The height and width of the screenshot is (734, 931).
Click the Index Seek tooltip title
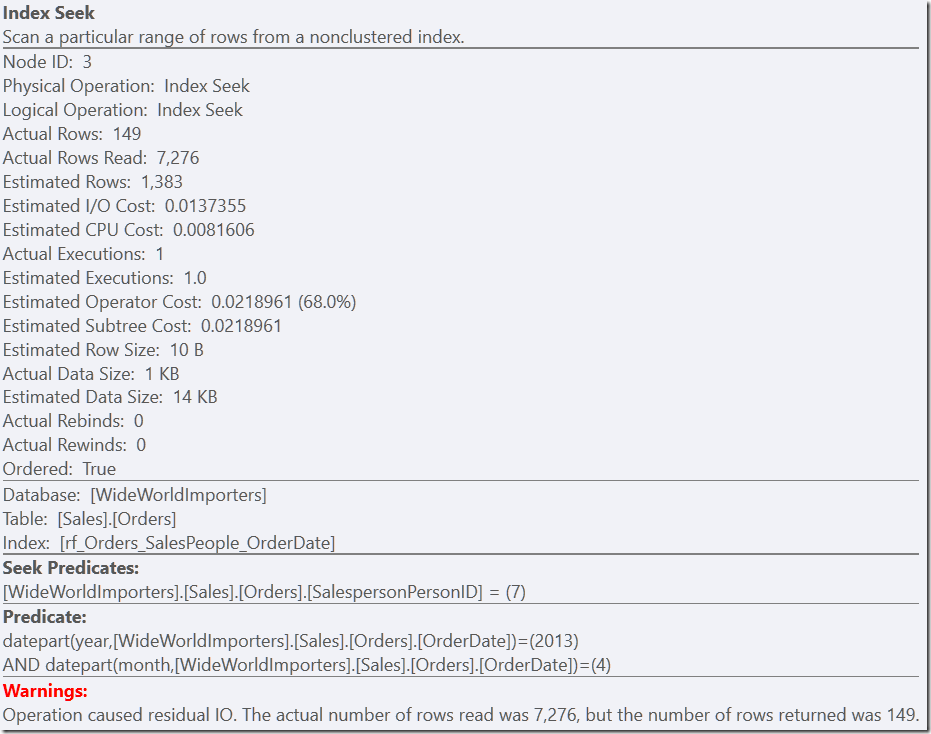(x=49, y=12)
